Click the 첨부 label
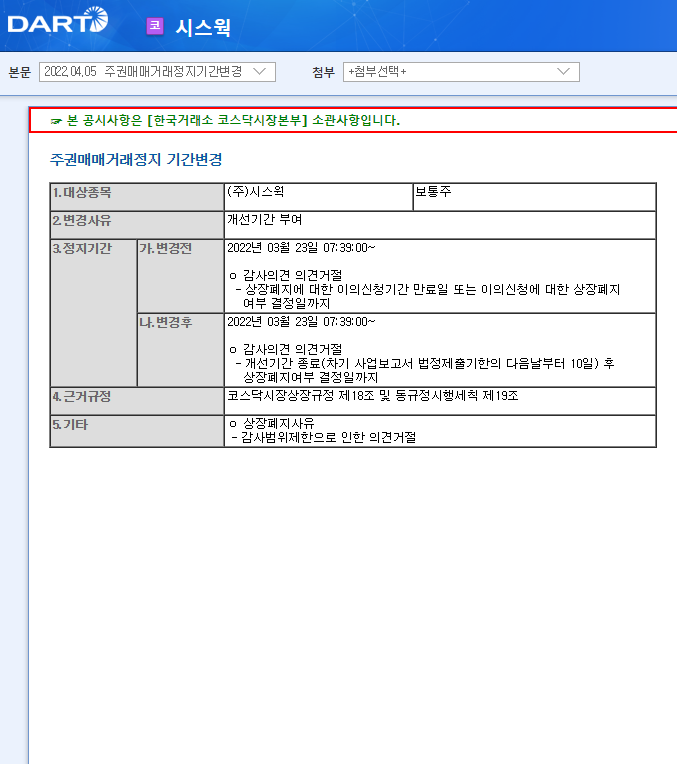Screen dimensions: 677x764 [x=324, y=72]
